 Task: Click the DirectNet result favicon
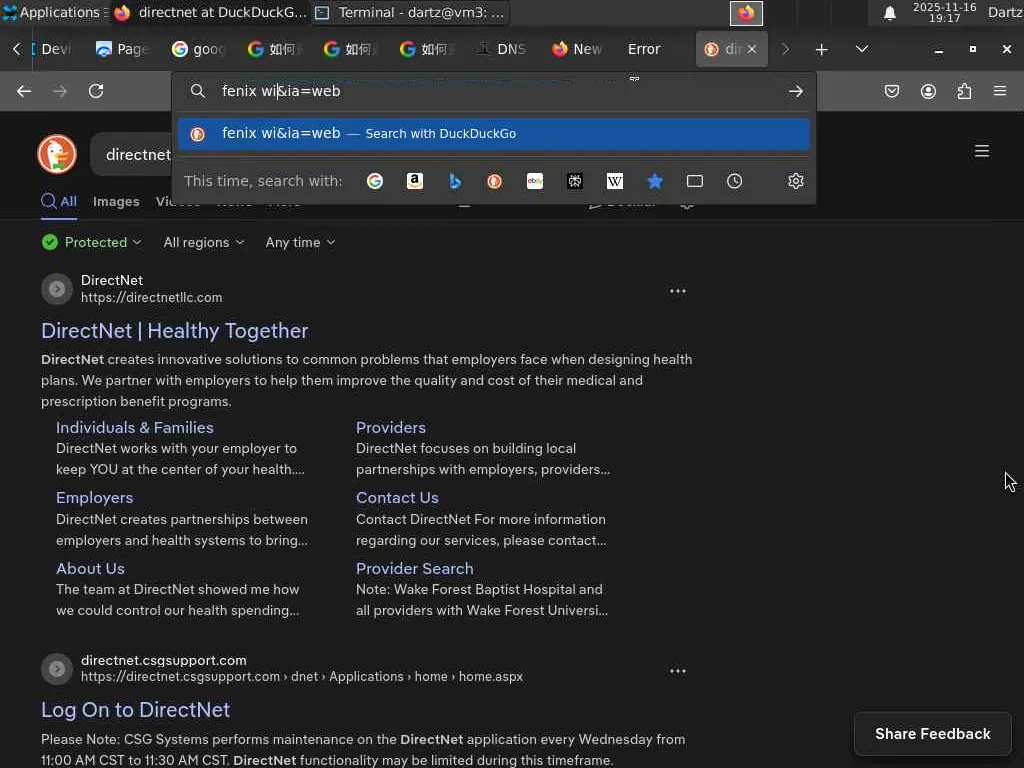[57, 289]
